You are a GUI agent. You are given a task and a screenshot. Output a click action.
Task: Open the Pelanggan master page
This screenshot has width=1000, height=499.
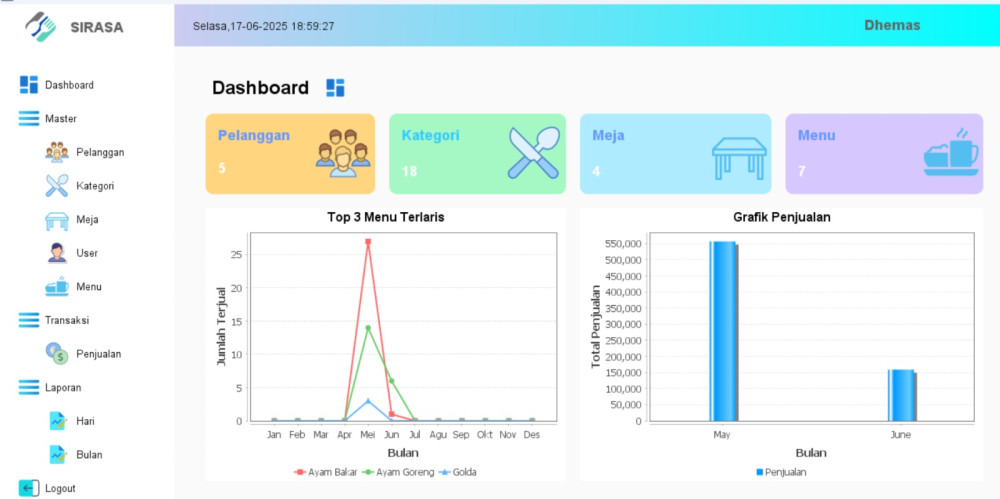click(x=100, y=153)
